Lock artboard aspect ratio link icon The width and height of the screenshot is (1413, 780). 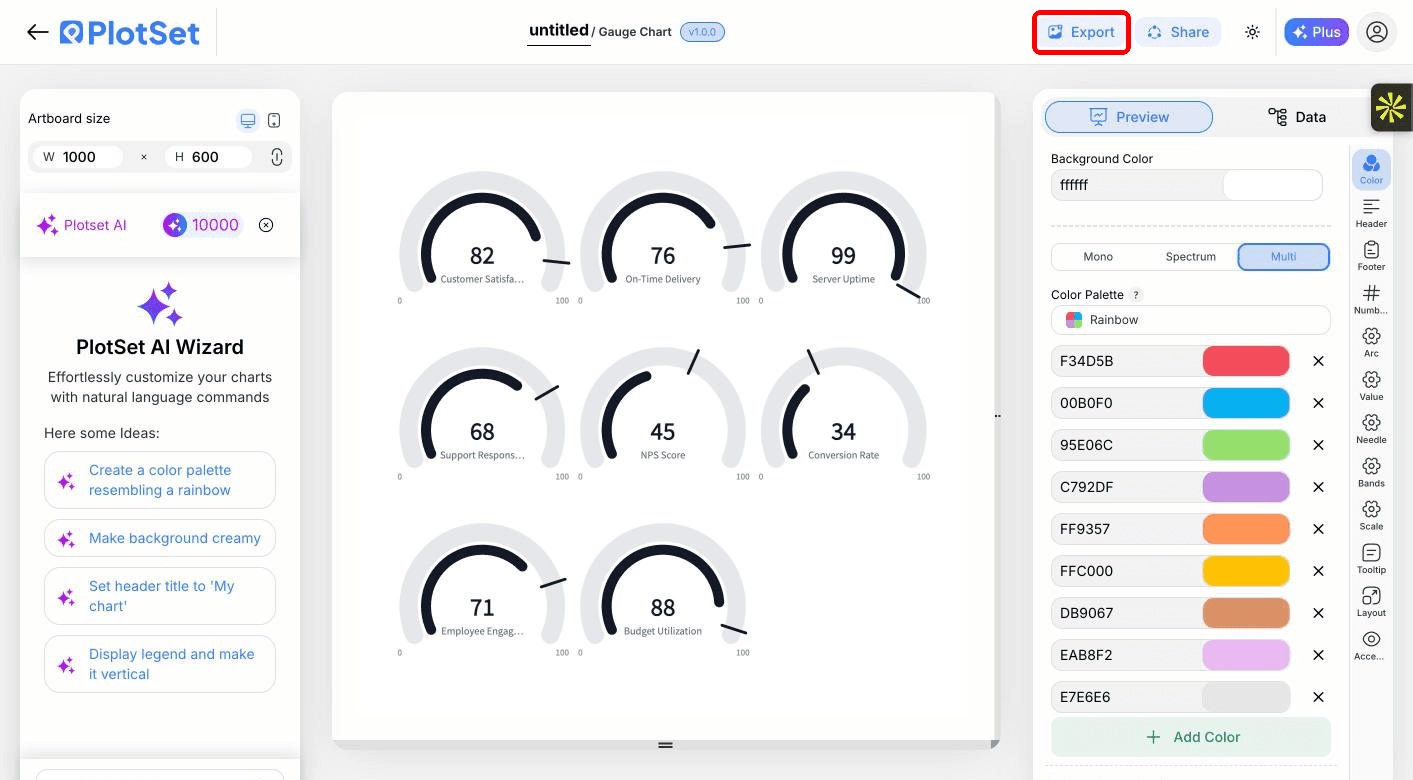(x=277, y=157)
